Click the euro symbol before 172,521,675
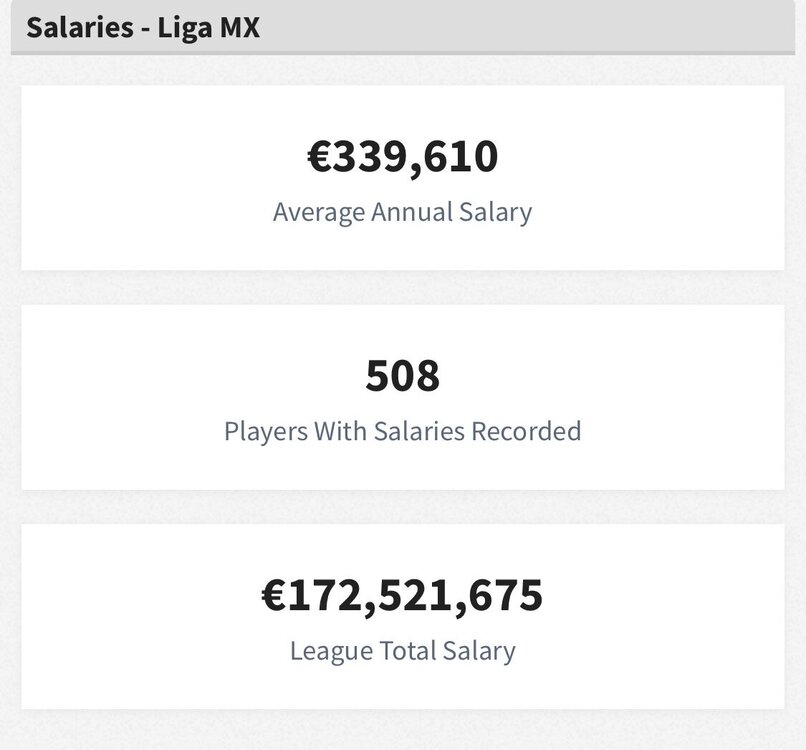The image size is (806, 750). click(x=275, y=596)
